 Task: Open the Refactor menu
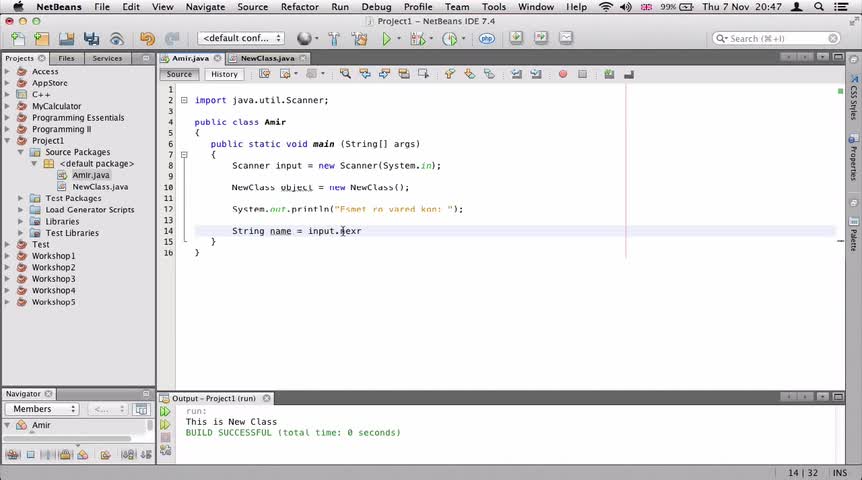click(x=300, y=7)
